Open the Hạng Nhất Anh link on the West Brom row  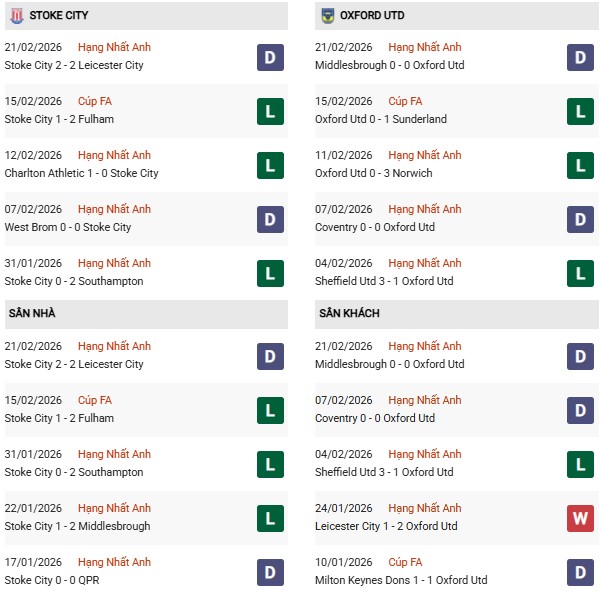click(114, 209)
